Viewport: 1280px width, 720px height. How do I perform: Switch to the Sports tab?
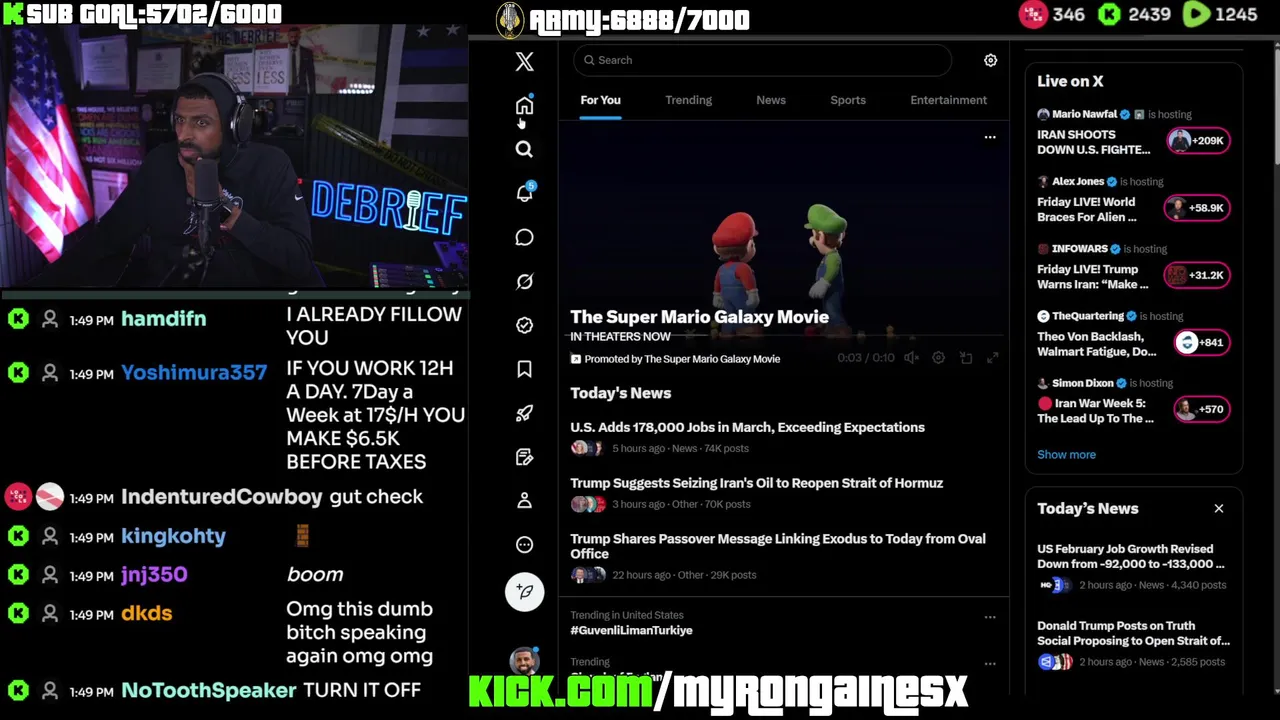click(x=848, y=100)
